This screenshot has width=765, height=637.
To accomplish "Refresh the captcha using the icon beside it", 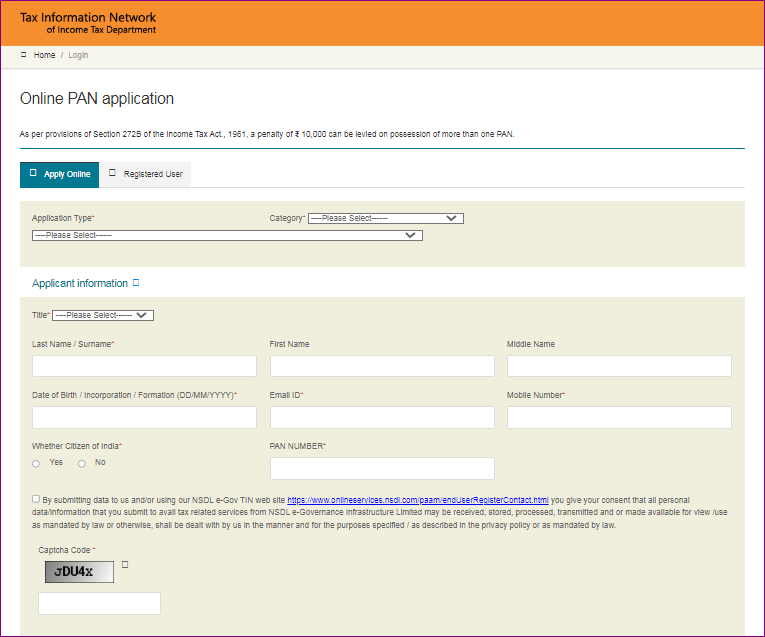I will pyautogui.click(x=125, y=566).
